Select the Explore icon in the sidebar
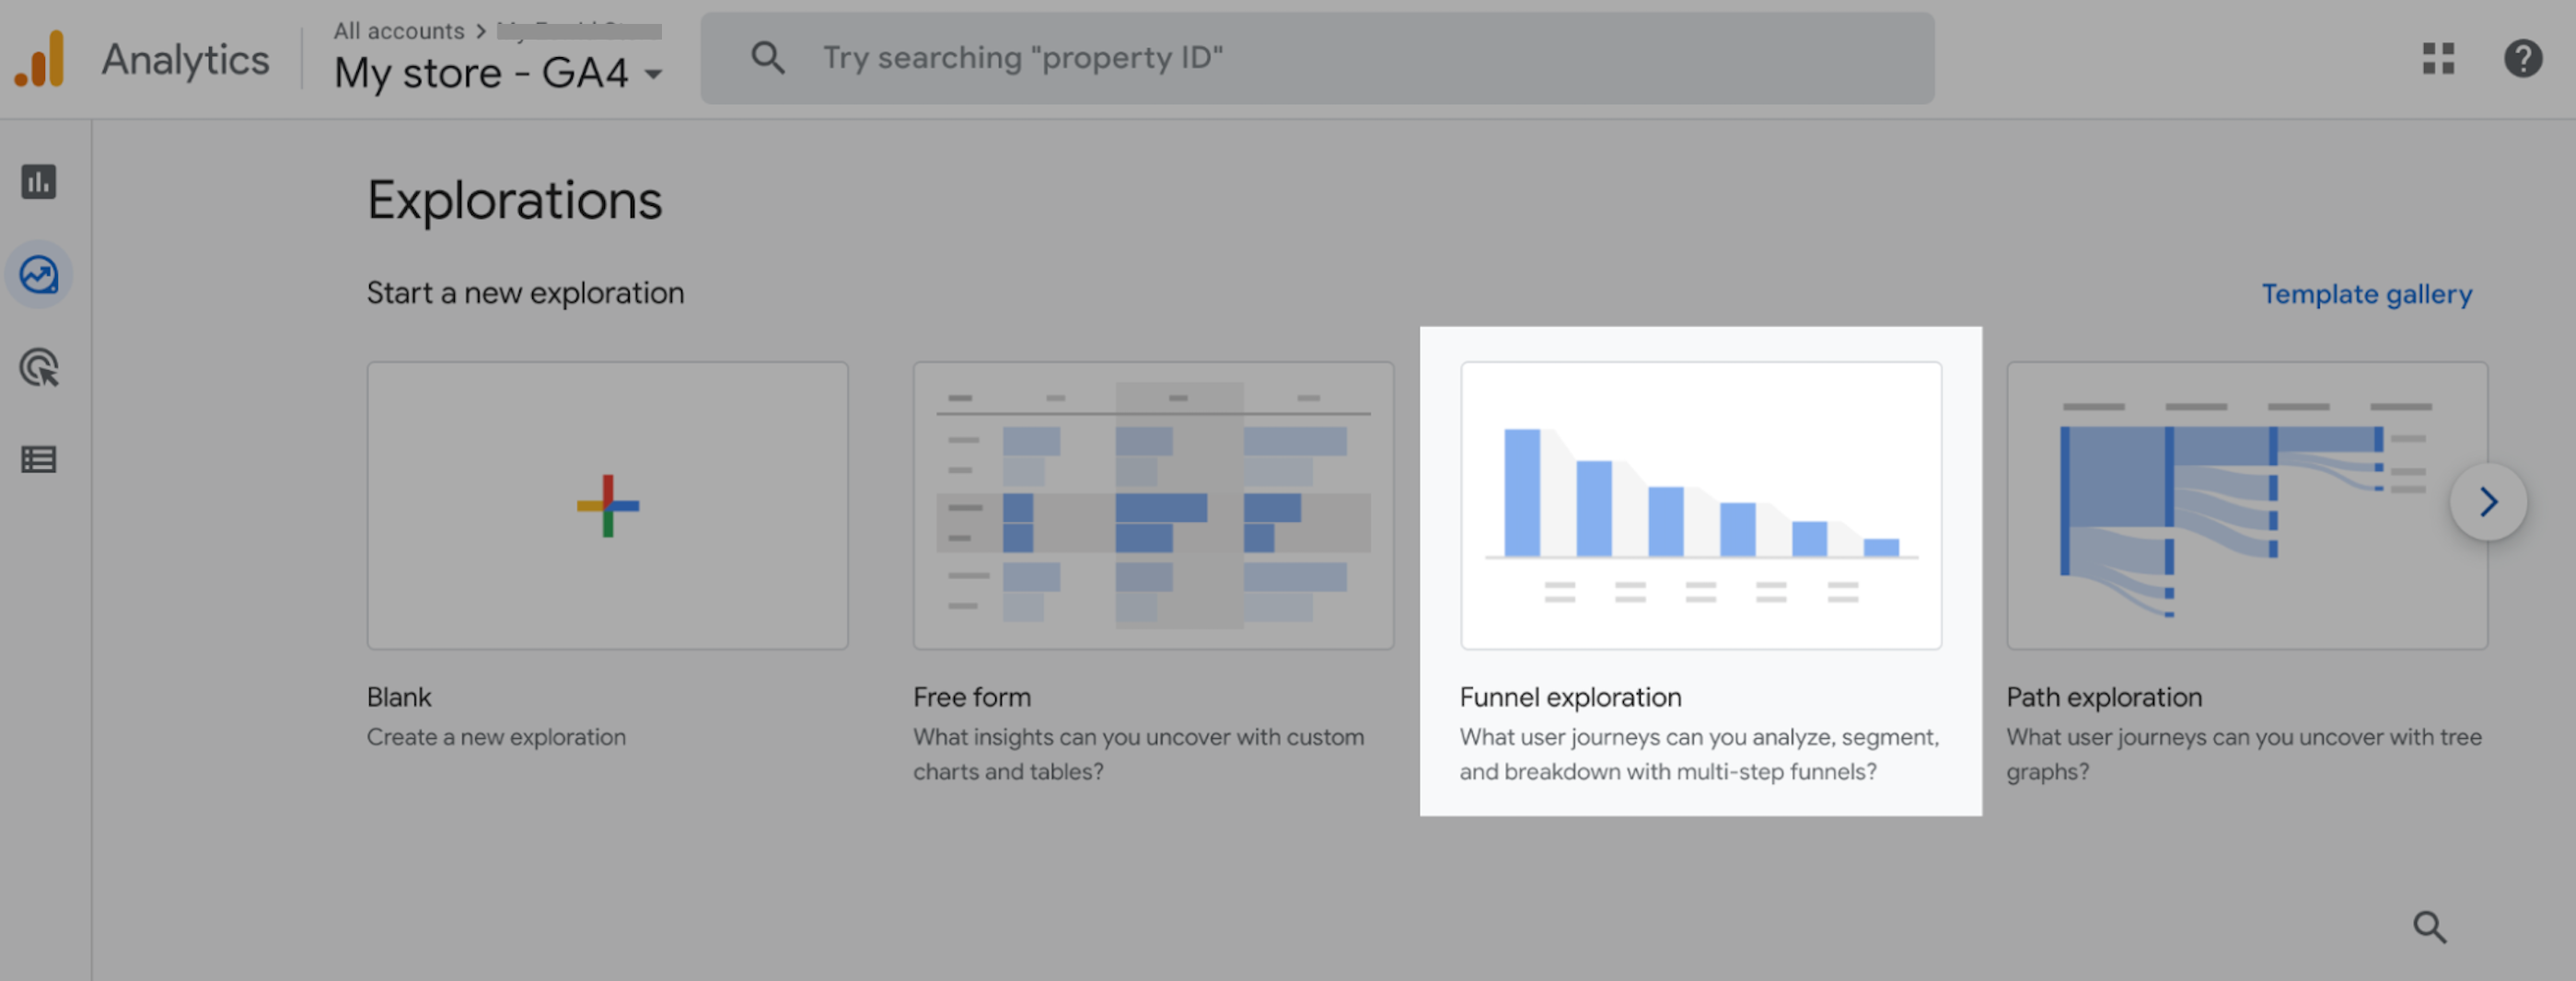 [38, 275]
